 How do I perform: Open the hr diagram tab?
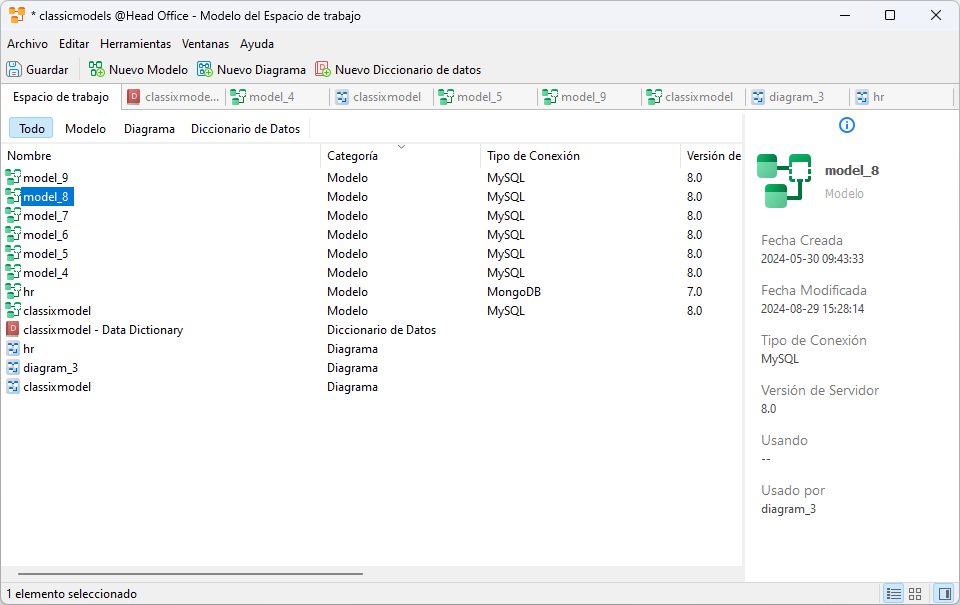[900, 97]
